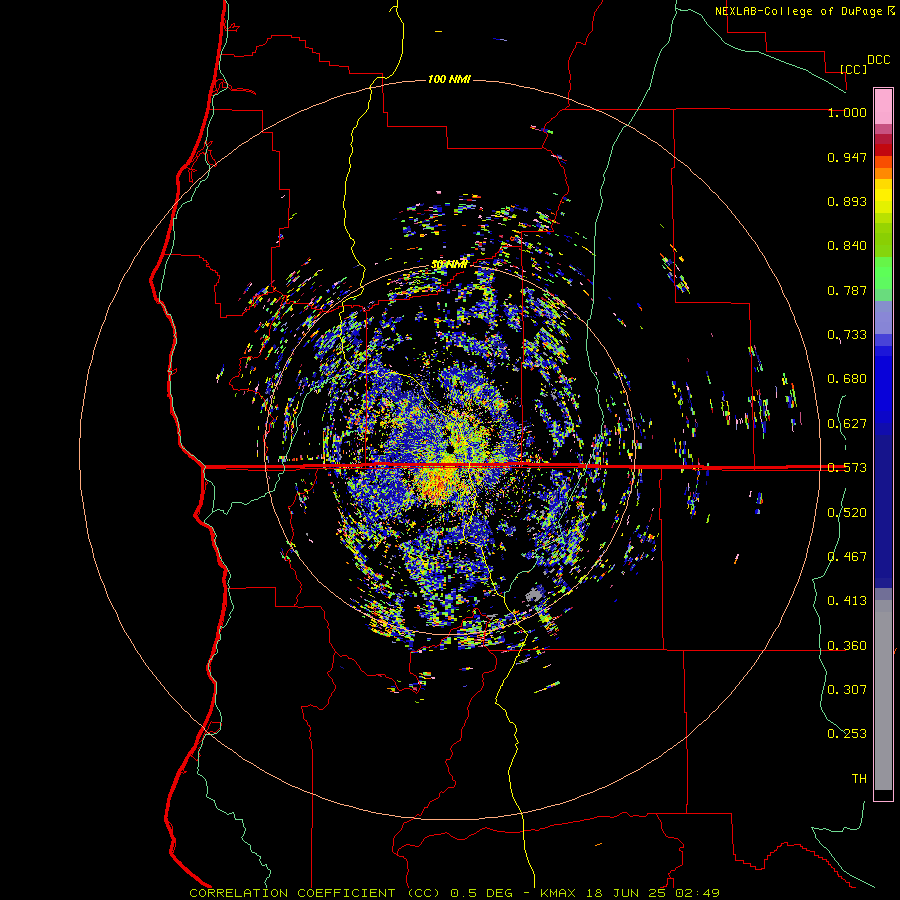Click the 18 JUN 25 date text
The width and height of the screenshot is (900, 900).
pyautogui.click(x=626, y=893)
